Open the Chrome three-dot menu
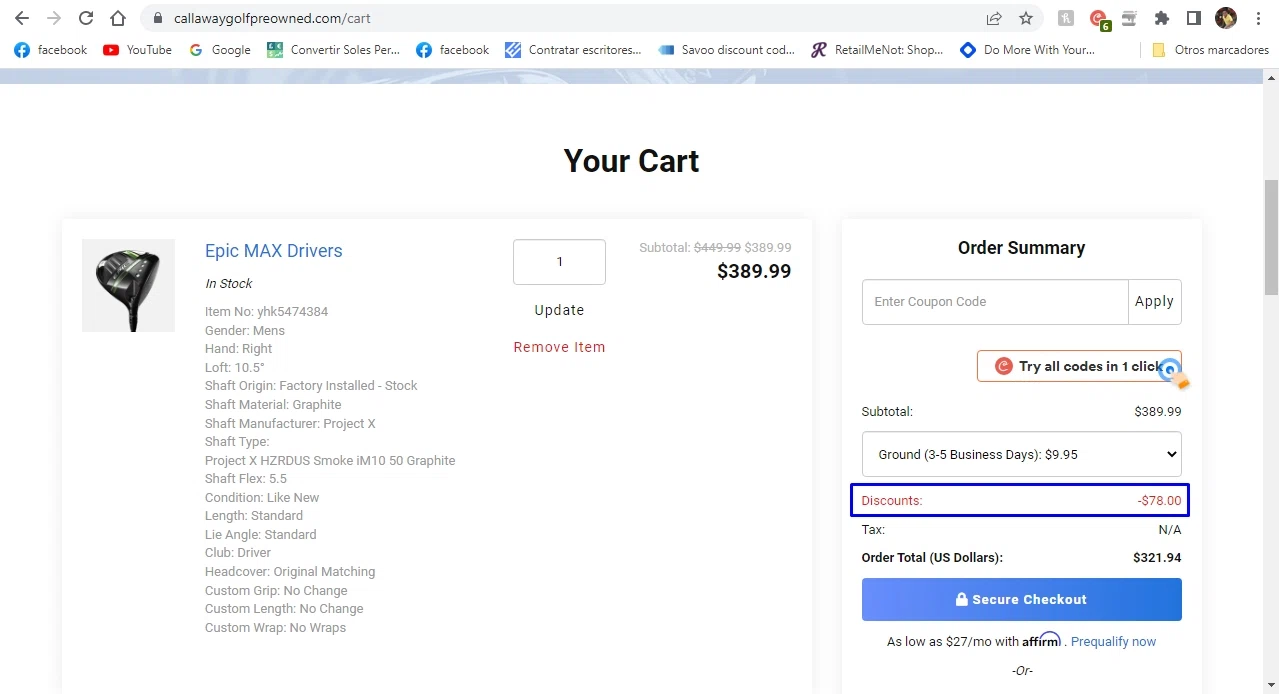This screenshot has height=694, width=1279. [x=1258, y=18]
